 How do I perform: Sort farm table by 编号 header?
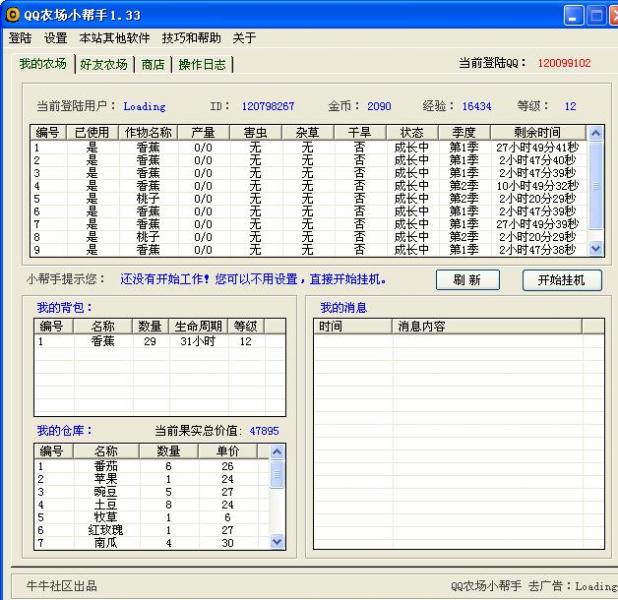[48, 132]
